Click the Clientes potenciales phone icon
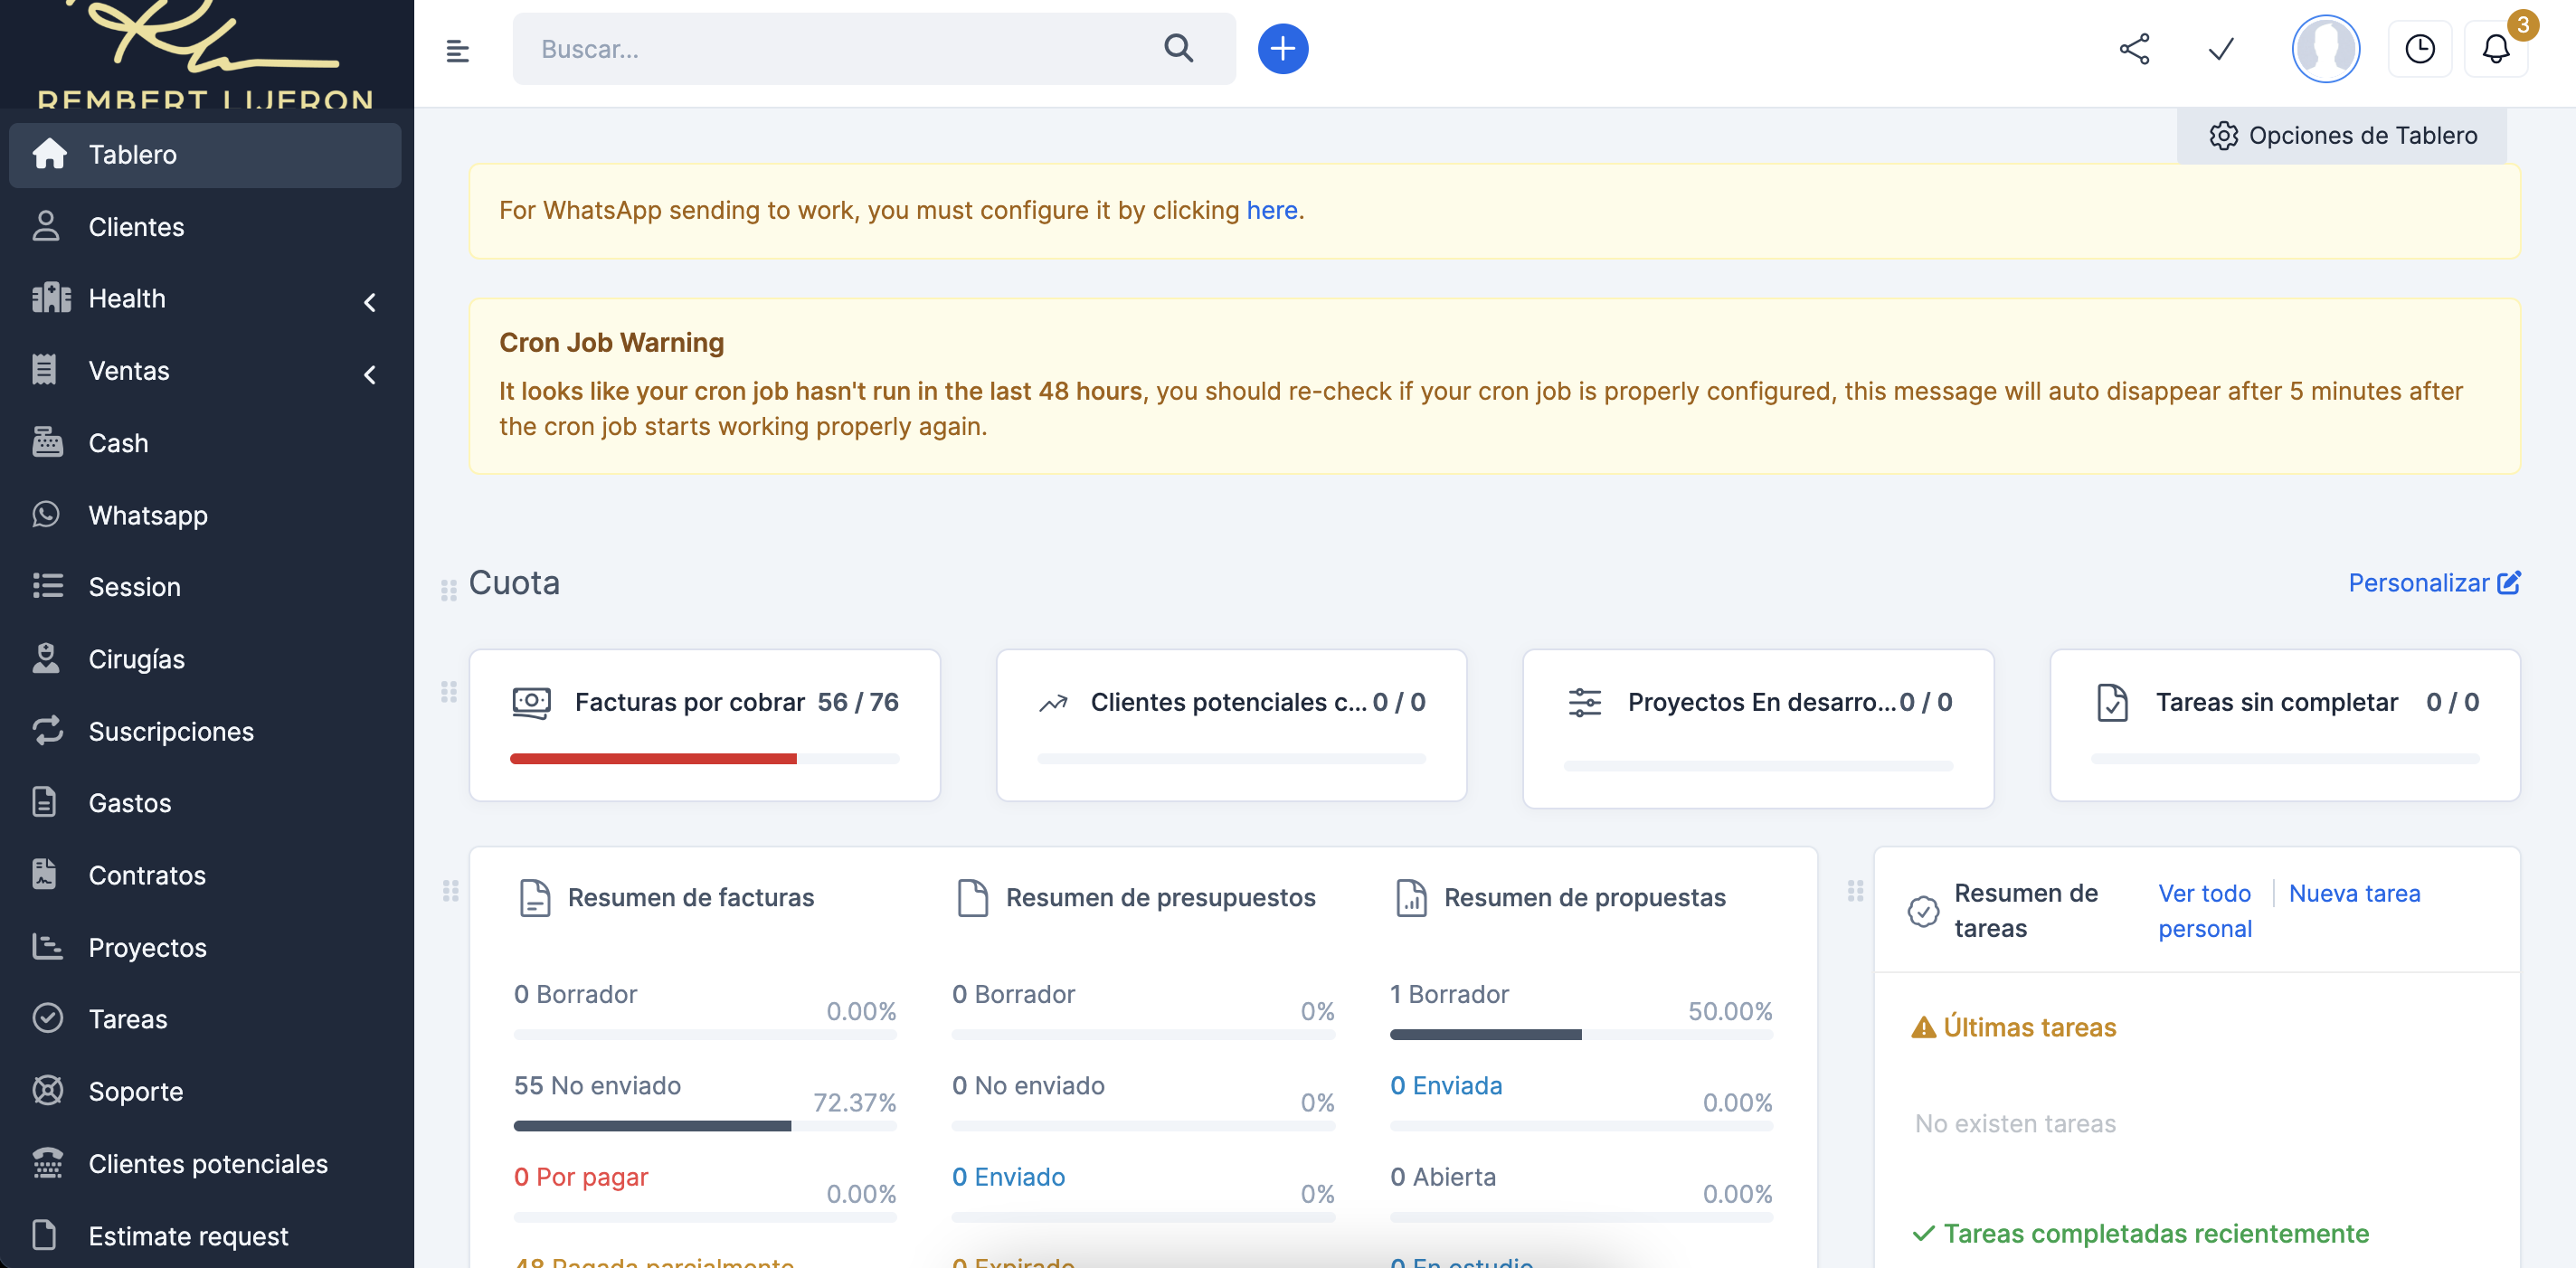 click(47, 1162)
